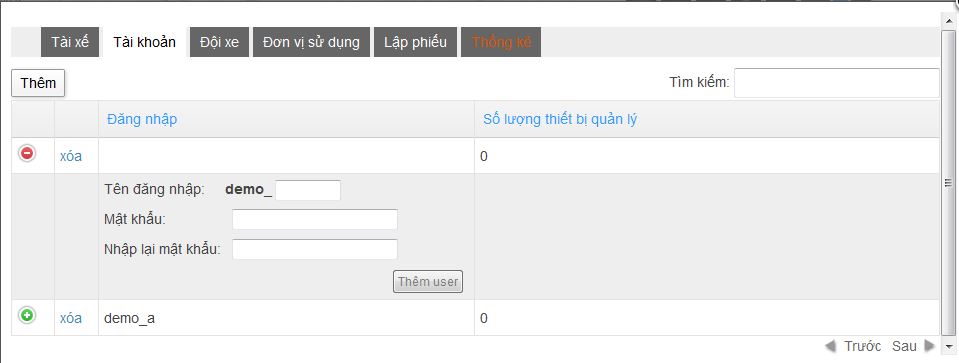
Task: Focus the Tên đăng nhập username field
Action: tap(308, 190)
